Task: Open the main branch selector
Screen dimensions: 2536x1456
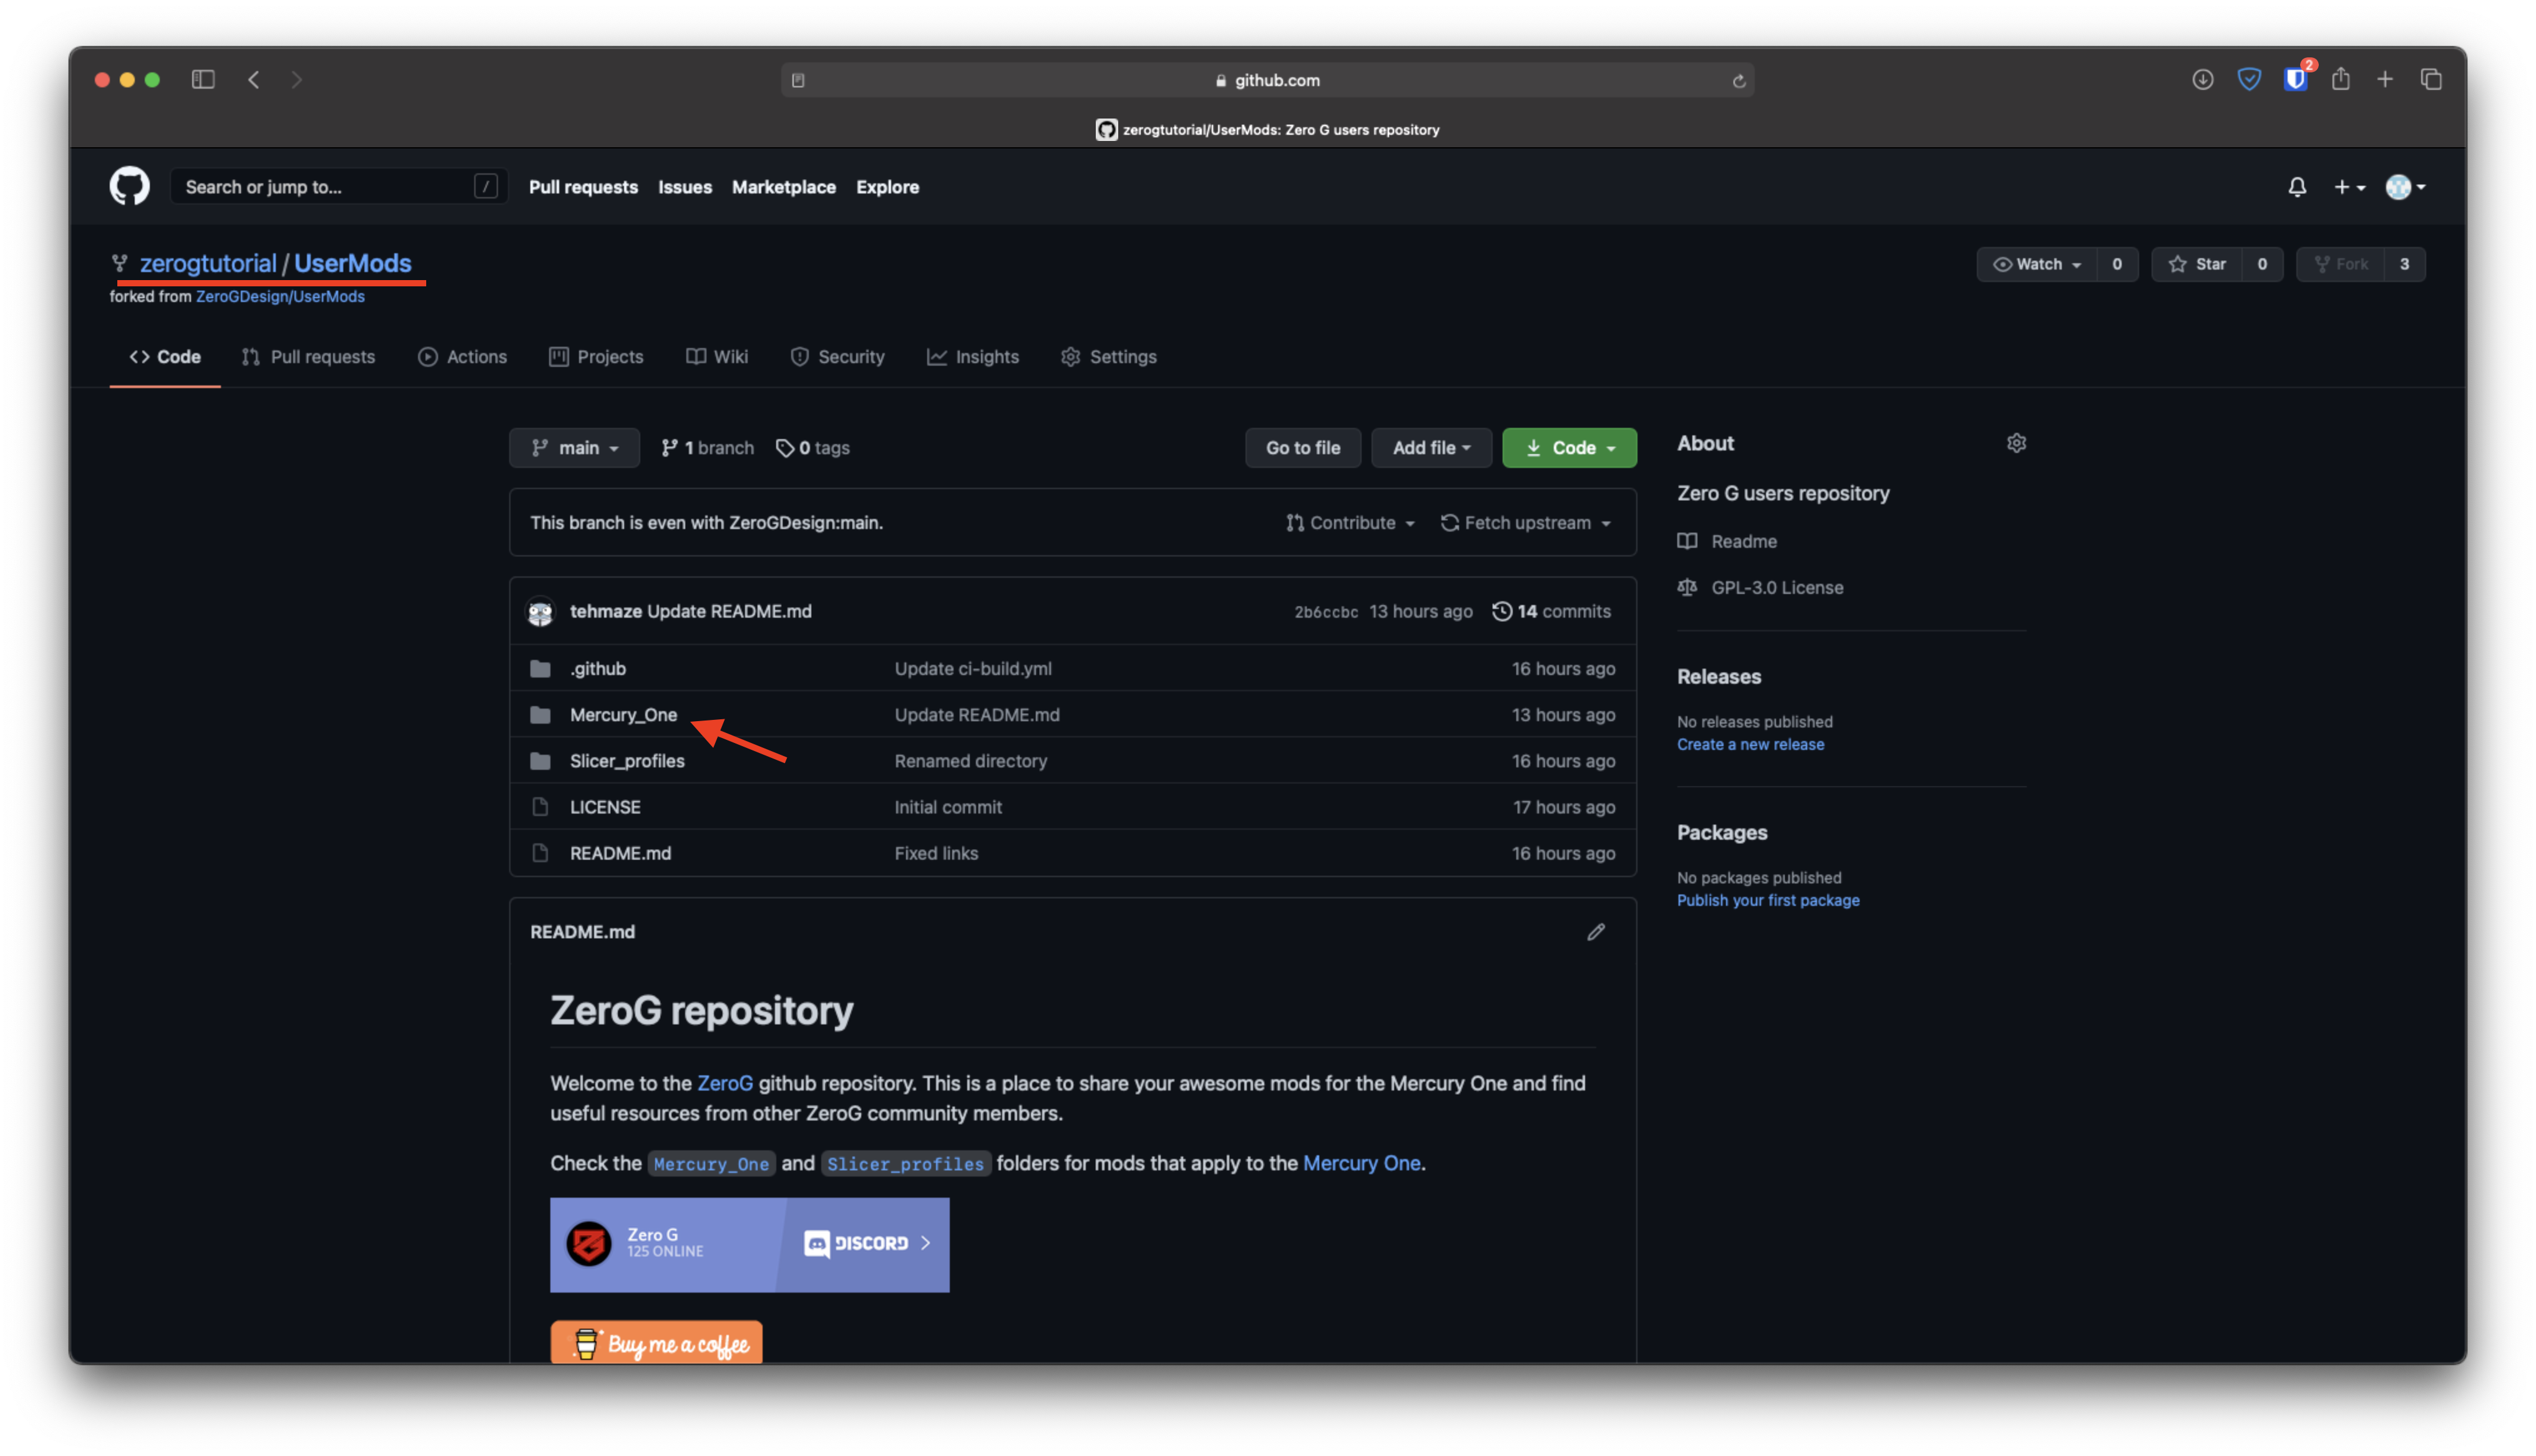Action: (574, 448)
